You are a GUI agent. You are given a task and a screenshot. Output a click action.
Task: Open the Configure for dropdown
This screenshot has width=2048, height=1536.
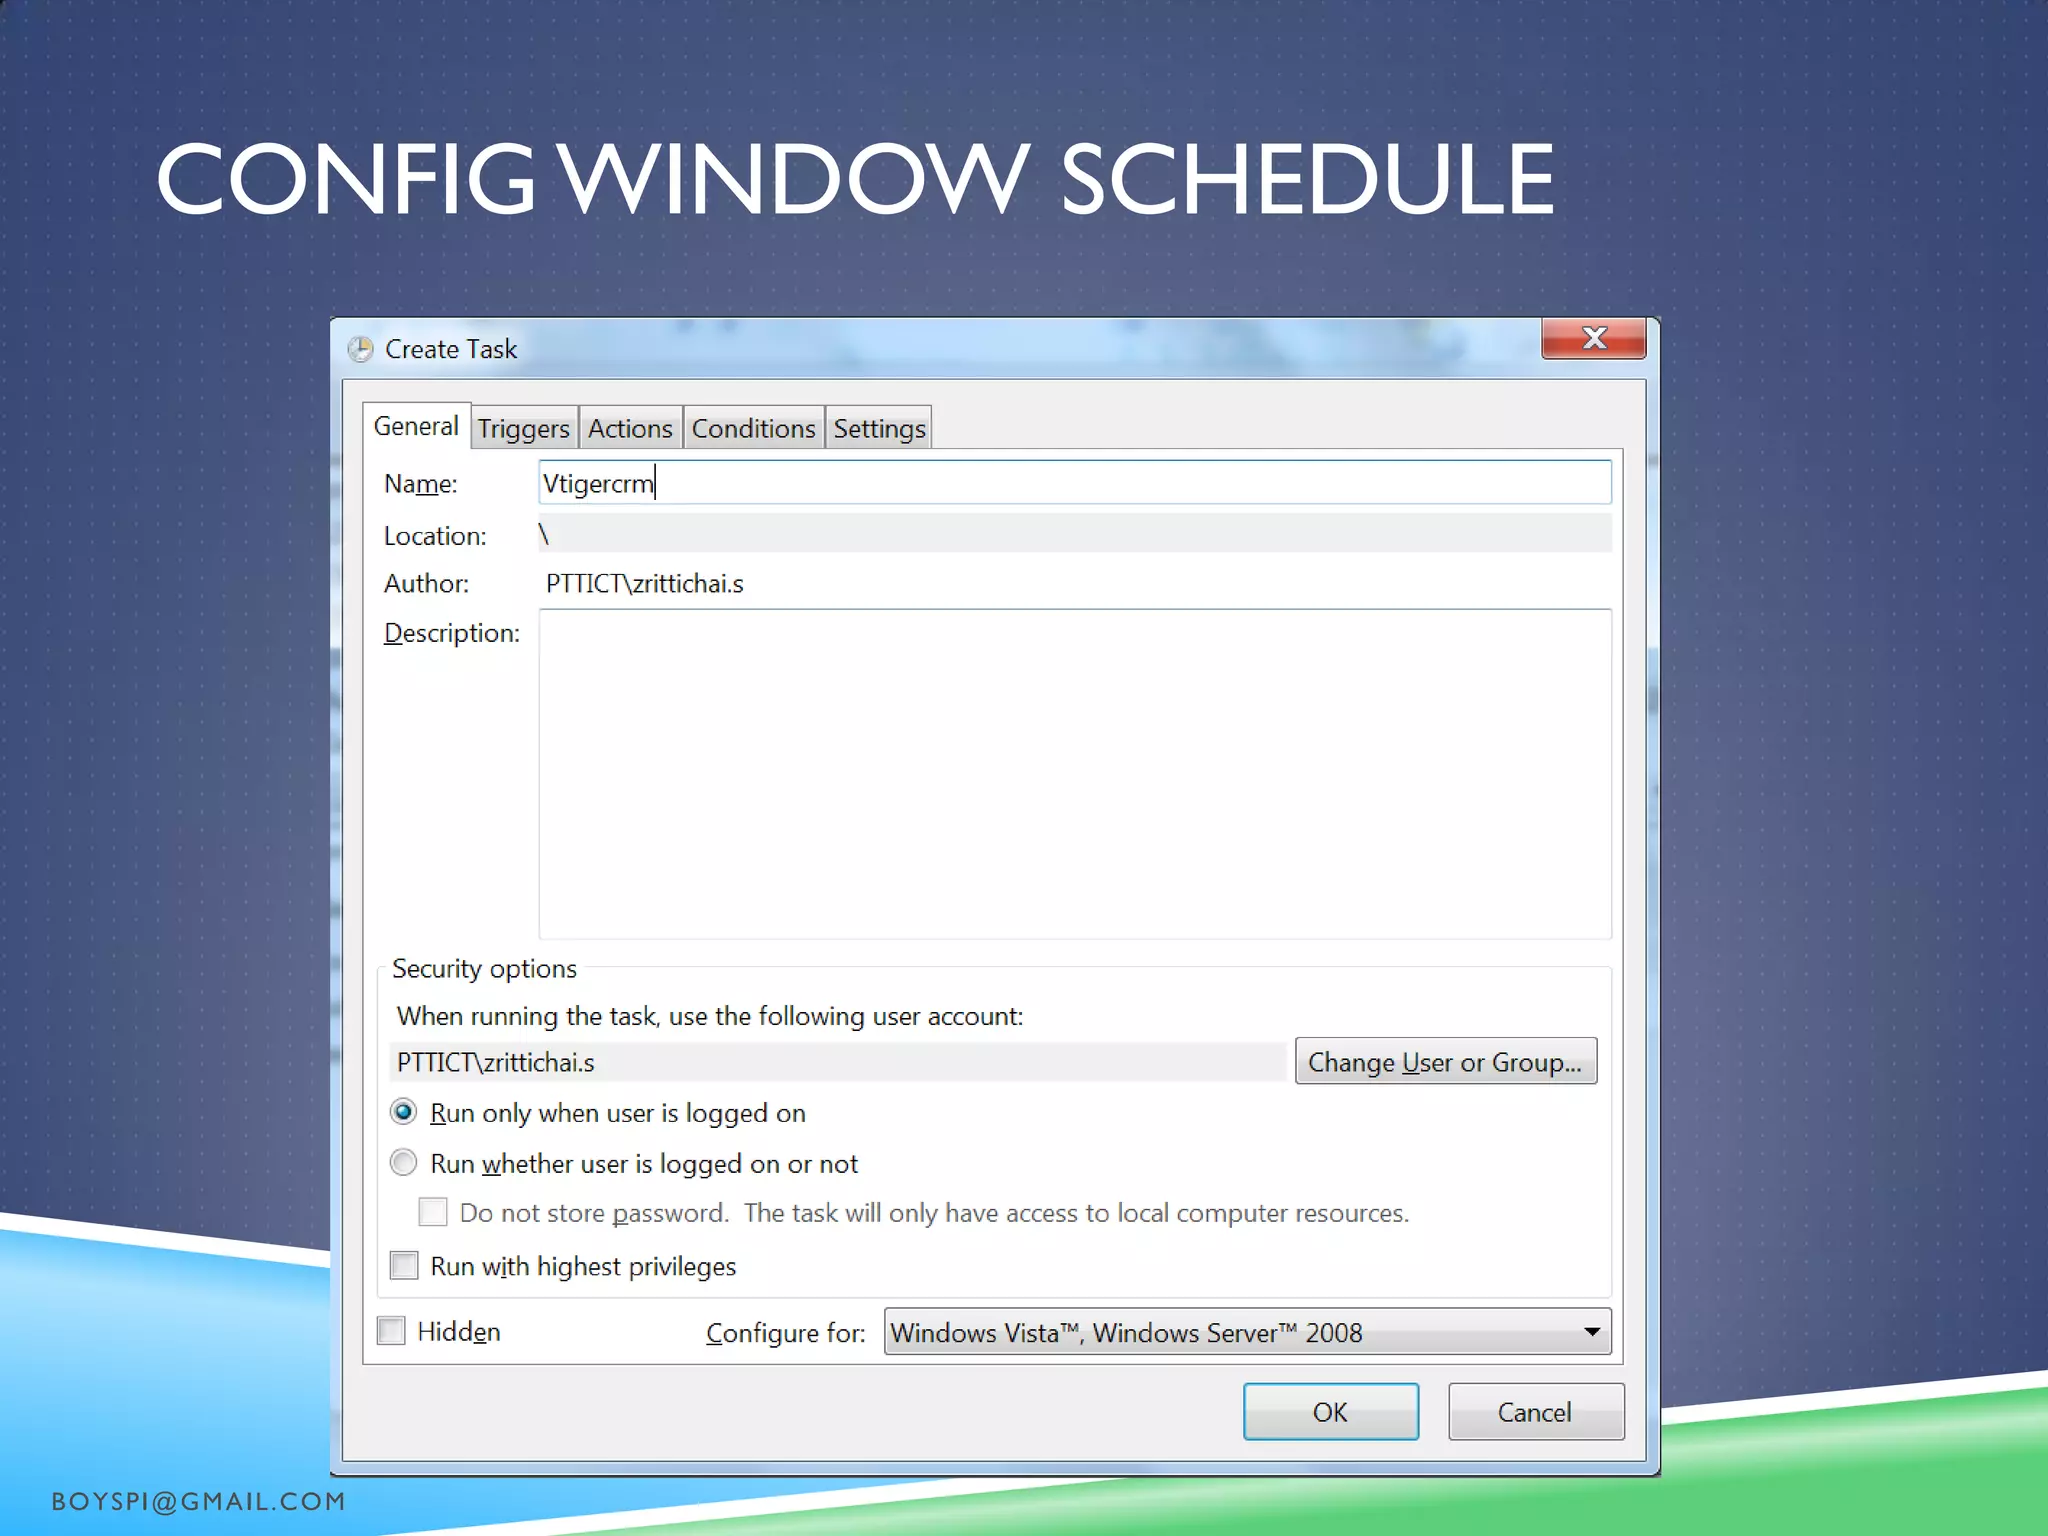pyautogui.click(x=1247, y=1332)
